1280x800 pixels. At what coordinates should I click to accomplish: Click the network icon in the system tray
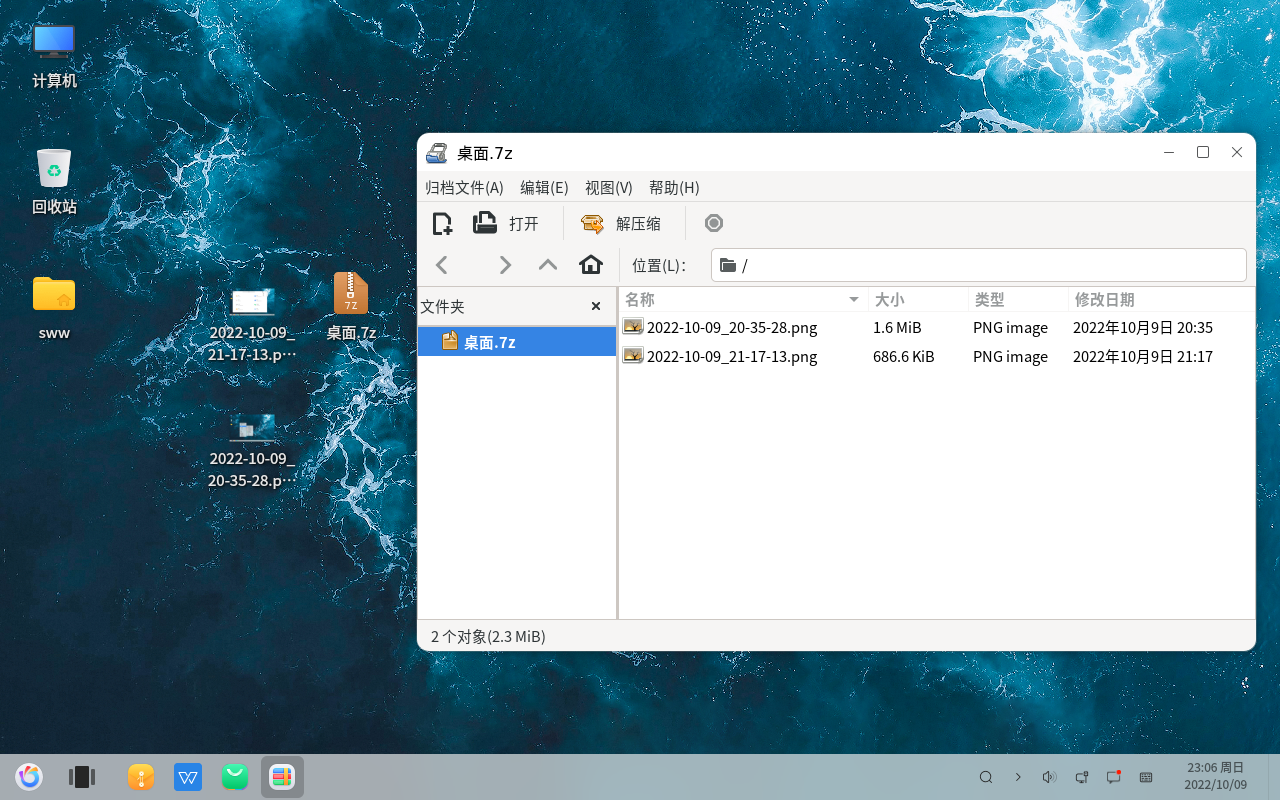tap(1081, 777)
